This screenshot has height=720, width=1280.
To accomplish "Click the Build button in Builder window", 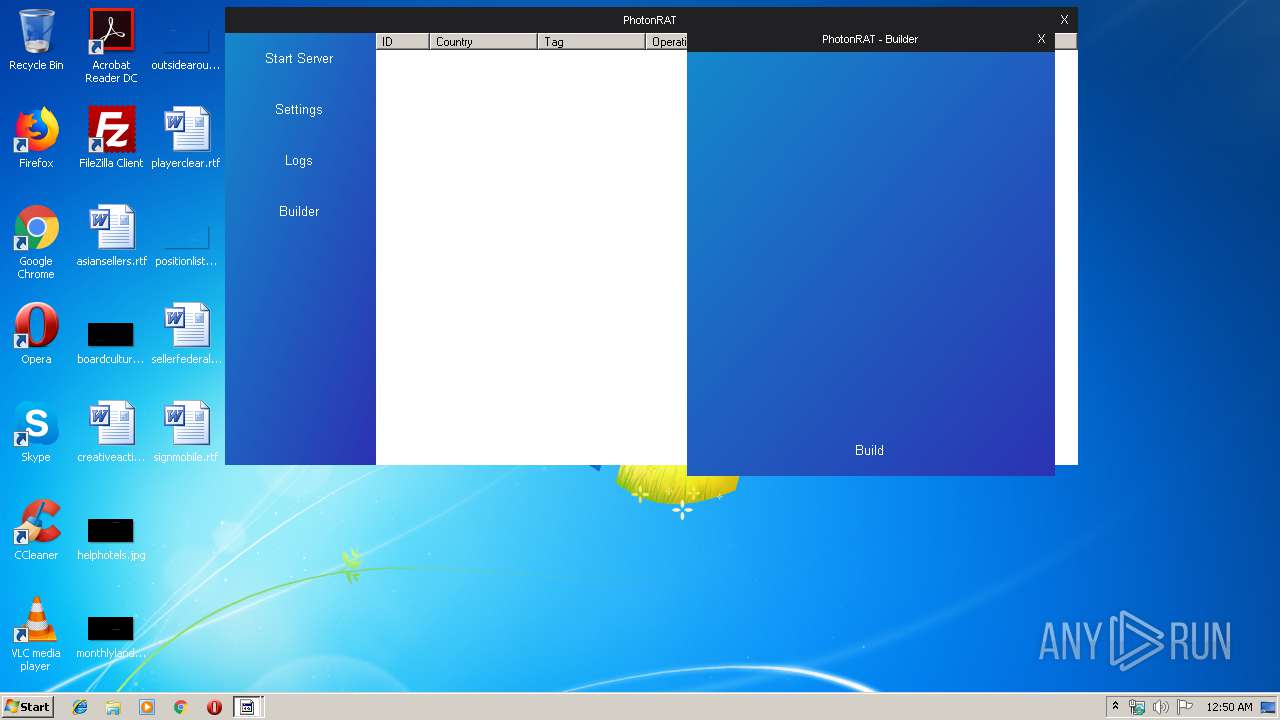I will [x=869, y=450].
